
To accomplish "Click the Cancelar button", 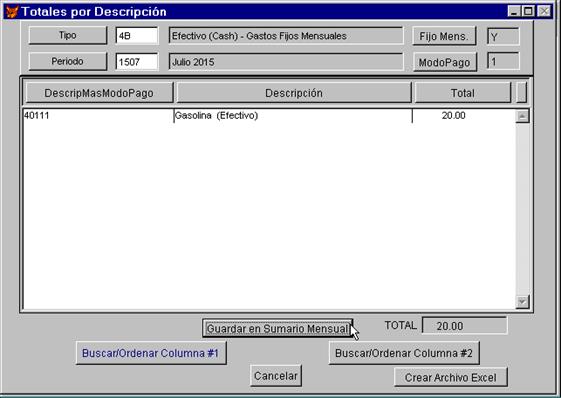I will point(276,376).
